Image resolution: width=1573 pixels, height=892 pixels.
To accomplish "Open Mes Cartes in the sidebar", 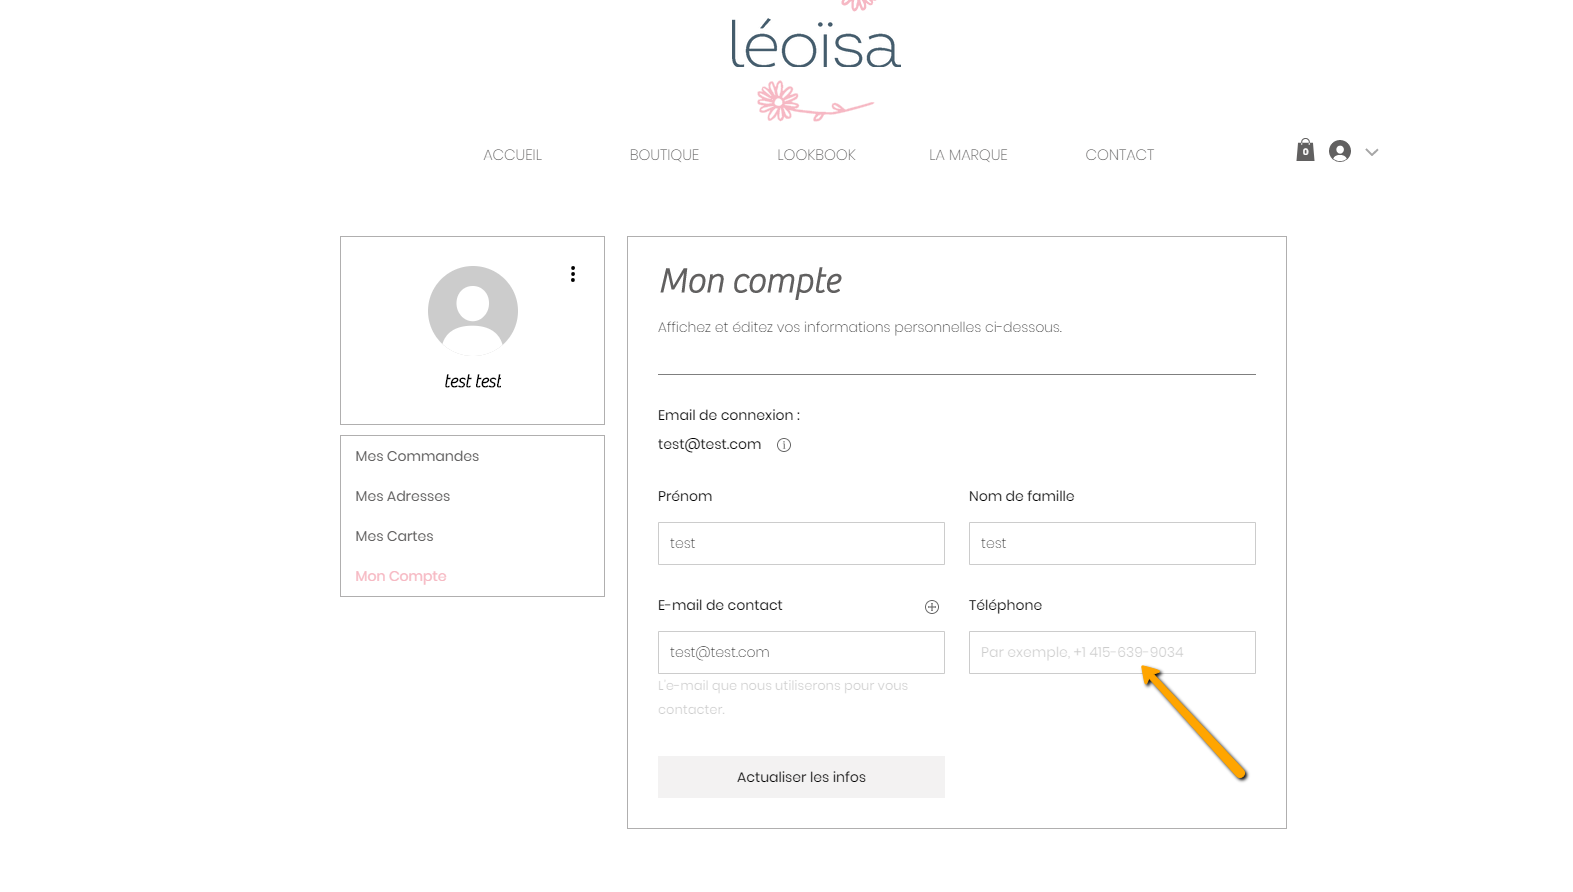I will point(394,536).
